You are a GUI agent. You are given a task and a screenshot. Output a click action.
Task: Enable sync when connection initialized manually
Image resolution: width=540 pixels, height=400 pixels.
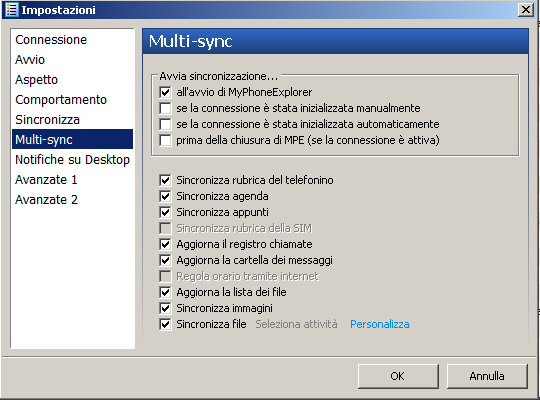[165, 108]
